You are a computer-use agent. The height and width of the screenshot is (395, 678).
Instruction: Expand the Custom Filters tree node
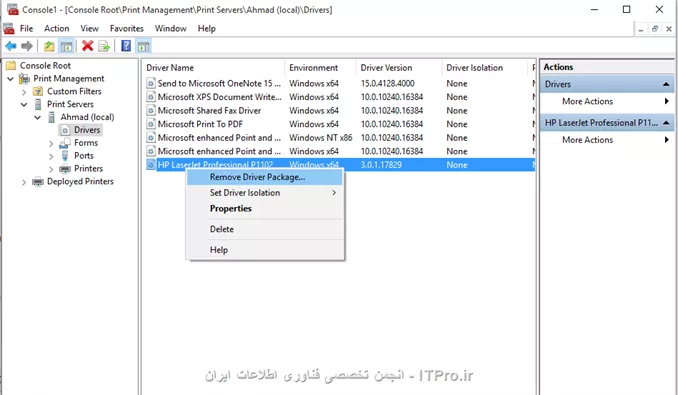tap(24, 92)
